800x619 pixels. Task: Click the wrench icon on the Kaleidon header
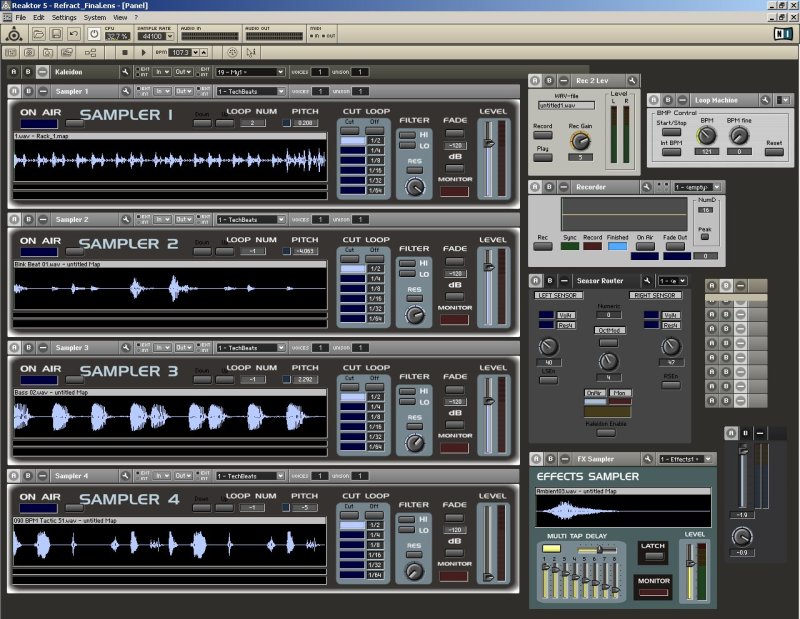tap(125, 72)
